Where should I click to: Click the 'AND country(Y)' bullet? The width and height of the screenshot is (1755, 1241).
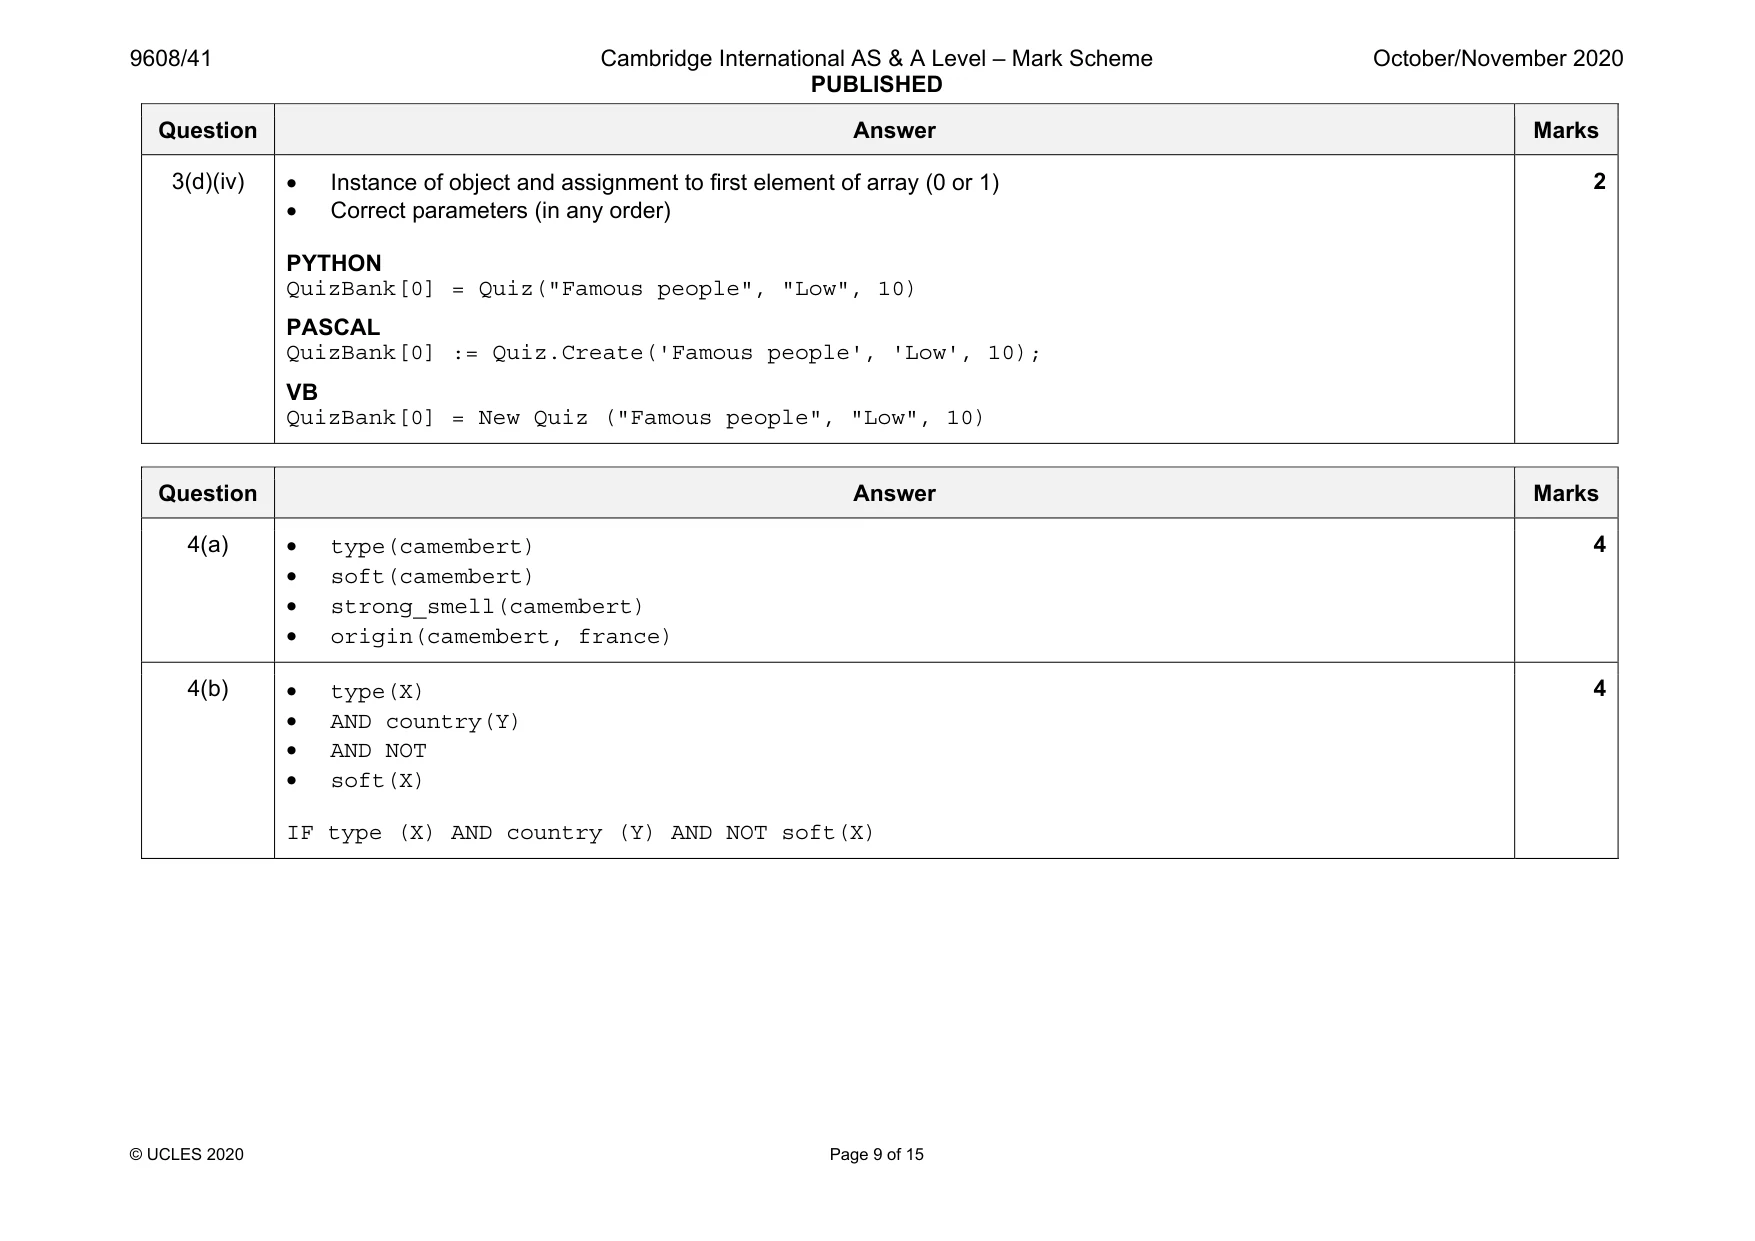point(425,722)
